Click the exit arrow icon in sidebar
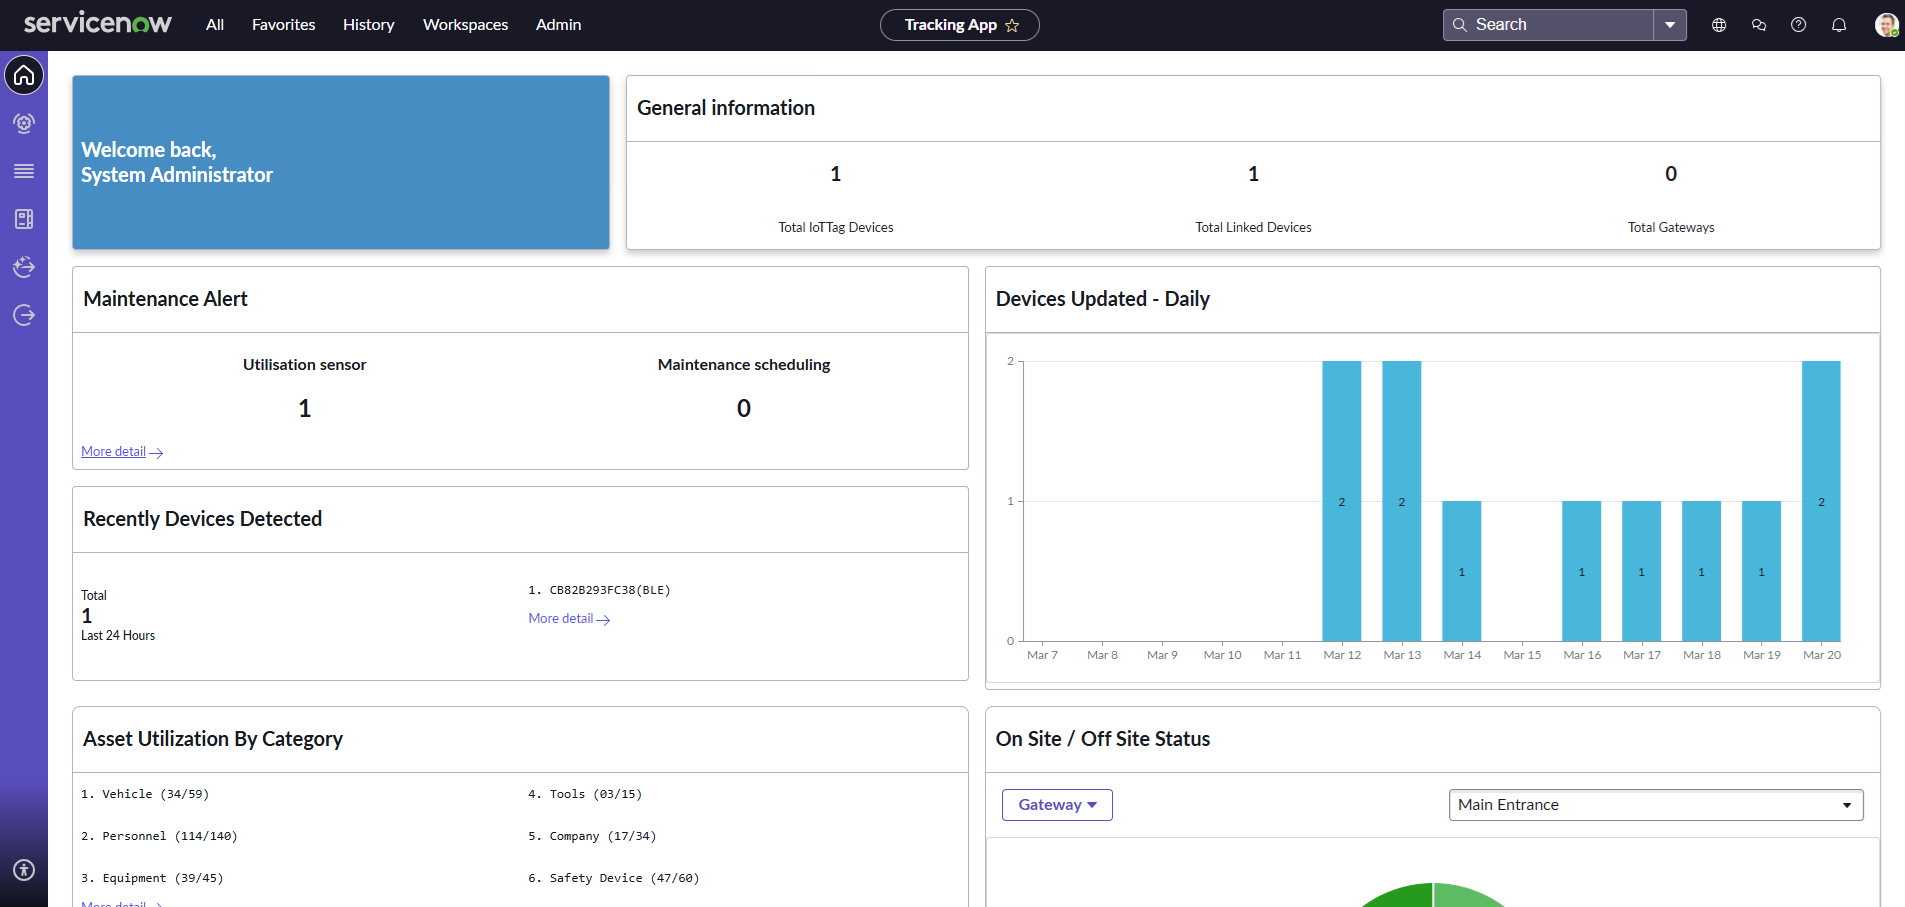Image resolution: width=1905 pixels, height=907 pixels. point(24,315)
